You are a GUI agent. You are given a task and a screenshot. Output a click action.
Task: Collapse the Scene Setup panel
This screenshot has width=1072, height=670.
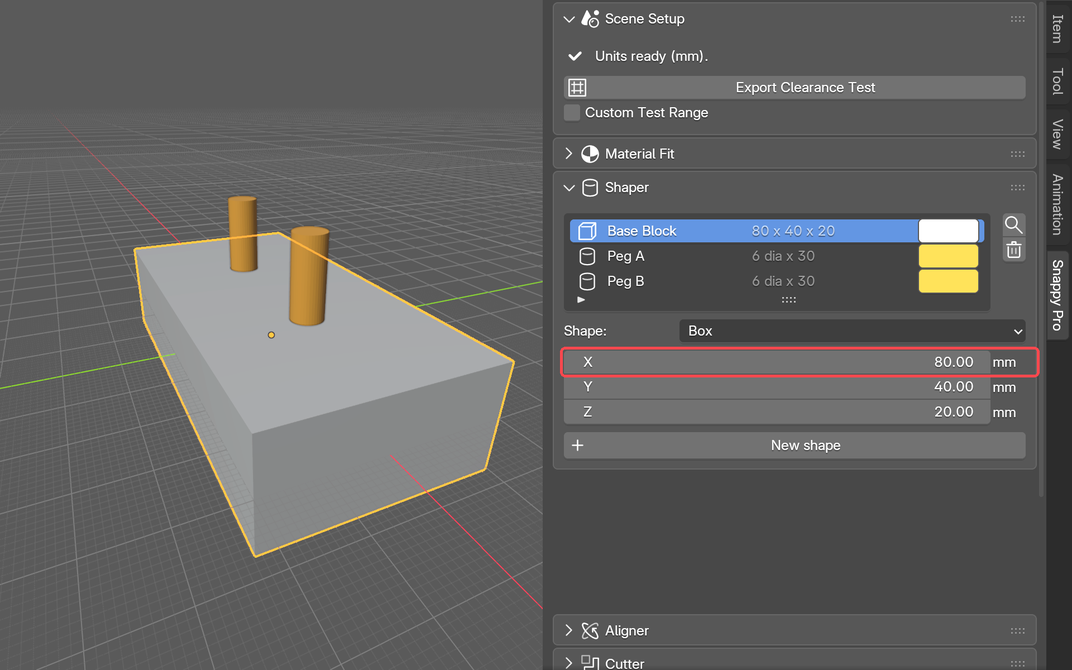point(569,19)
